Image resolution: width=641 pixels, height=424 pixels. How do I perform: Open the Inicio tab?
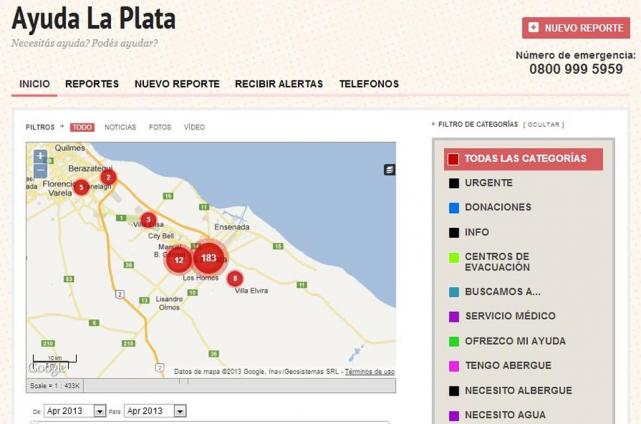click(34, 84)
